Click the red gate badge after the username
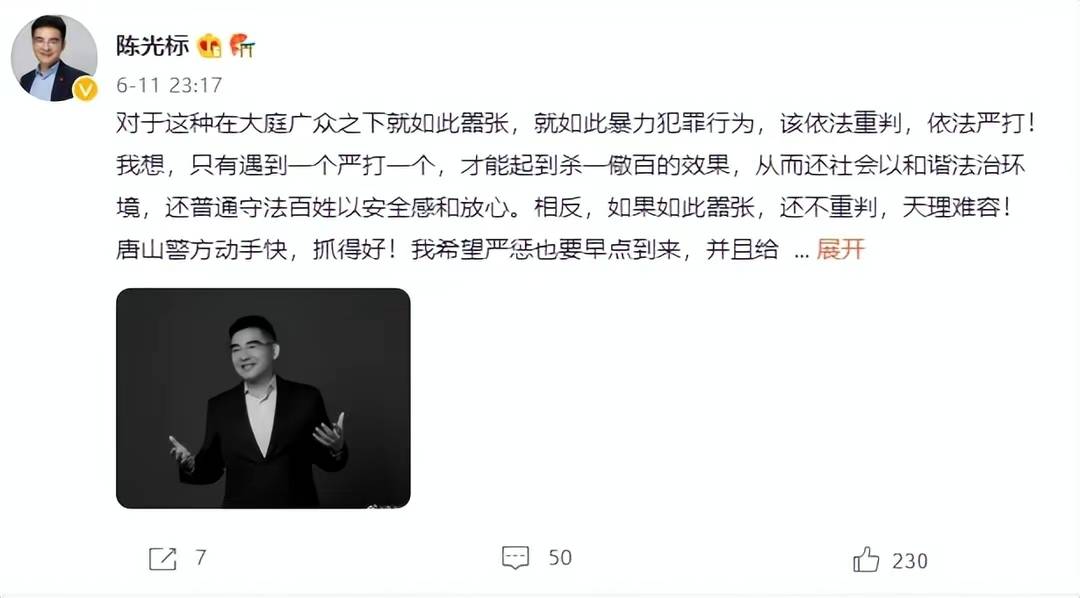The width and height of the screenshot is (1080, 598). click(x=242, y=45)
